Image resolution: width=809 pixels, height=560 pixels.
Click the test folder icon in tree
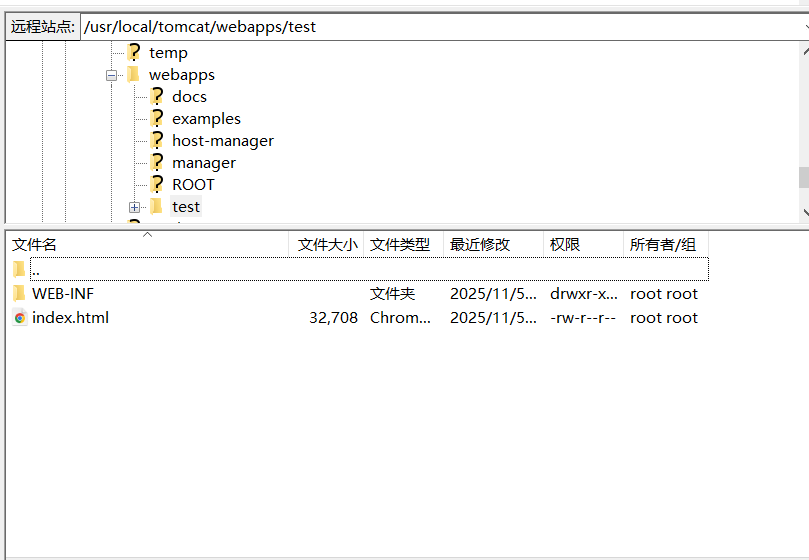(x=157, y=206)
